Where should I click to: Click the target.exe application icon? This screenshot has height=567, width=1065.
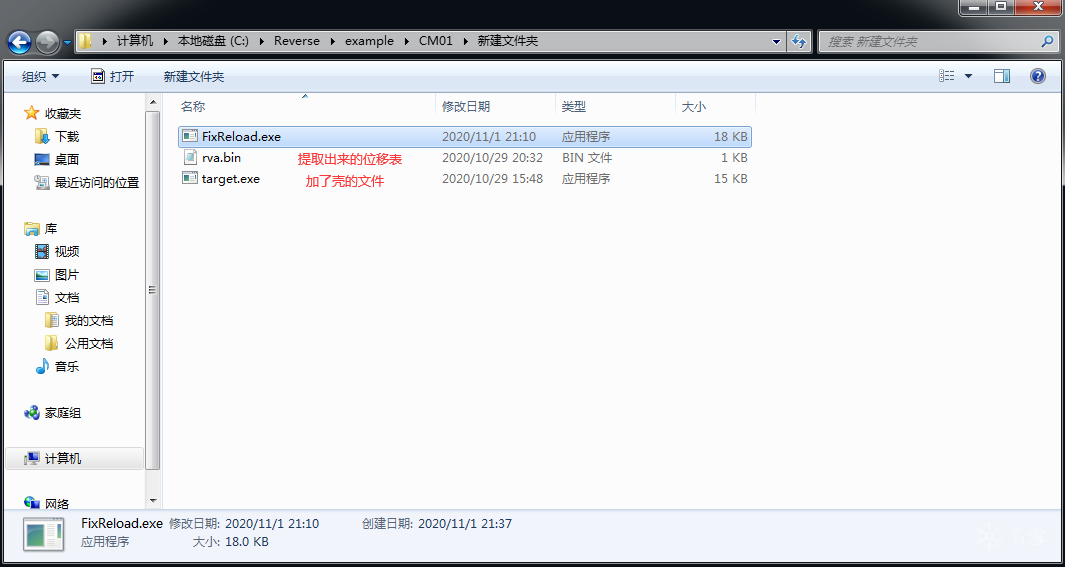pos(189,179)
